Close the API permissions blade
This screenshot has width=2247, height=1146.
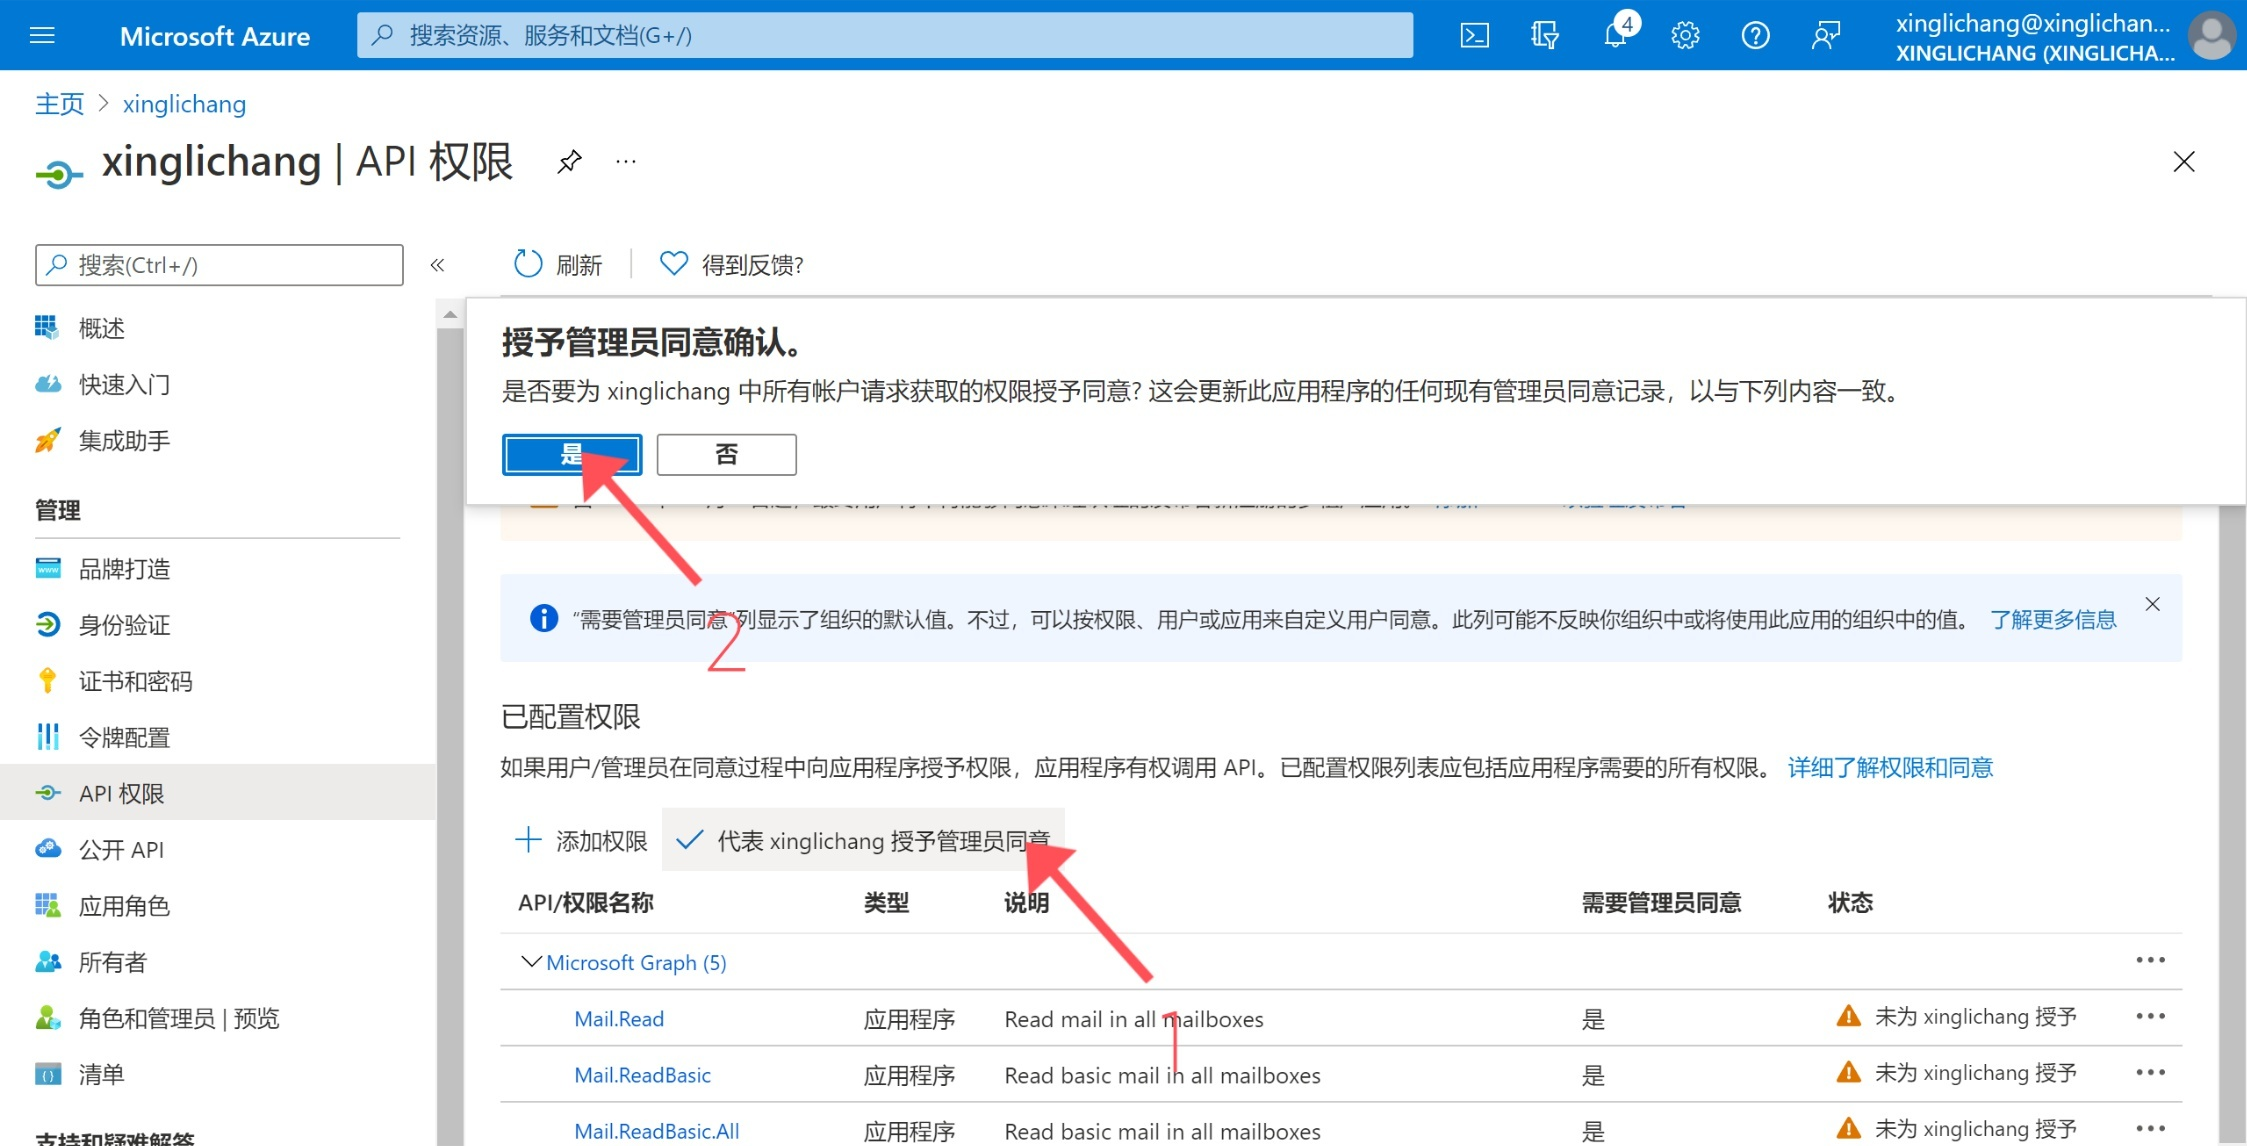[x=2184, y=162]
